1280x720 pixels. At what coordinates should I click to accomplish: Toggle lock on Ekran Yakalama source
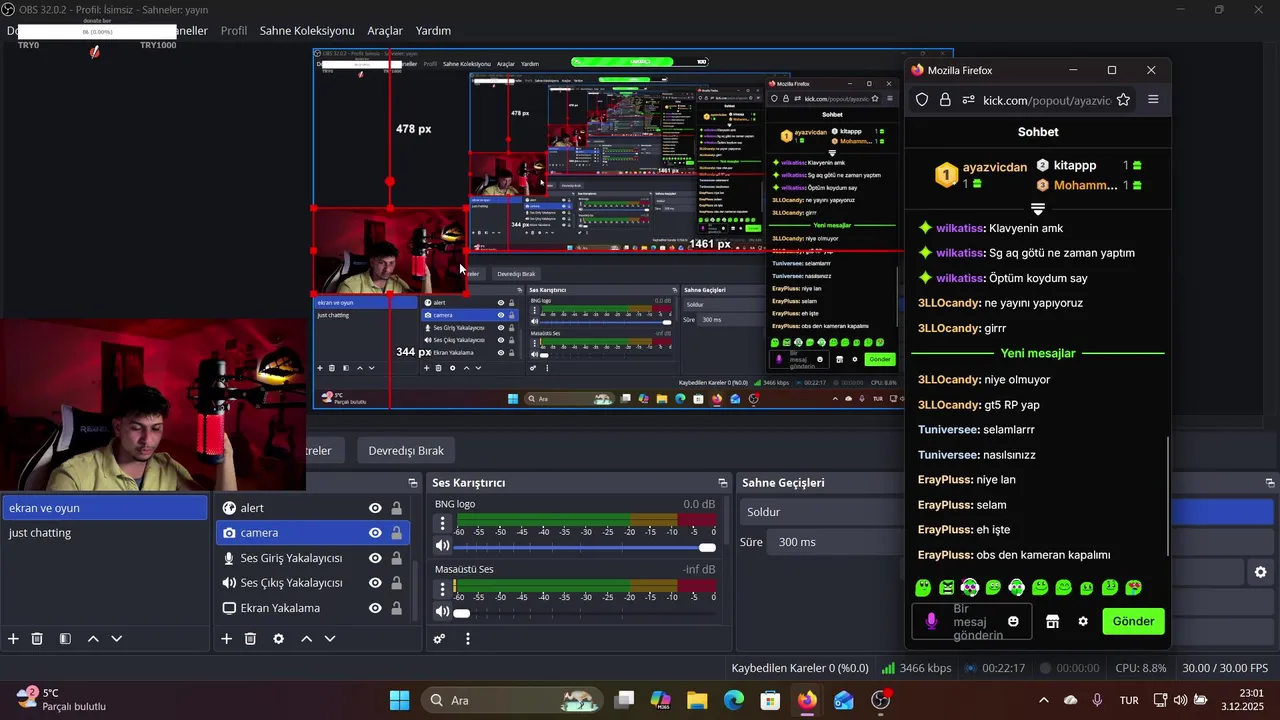click(397, 608)
